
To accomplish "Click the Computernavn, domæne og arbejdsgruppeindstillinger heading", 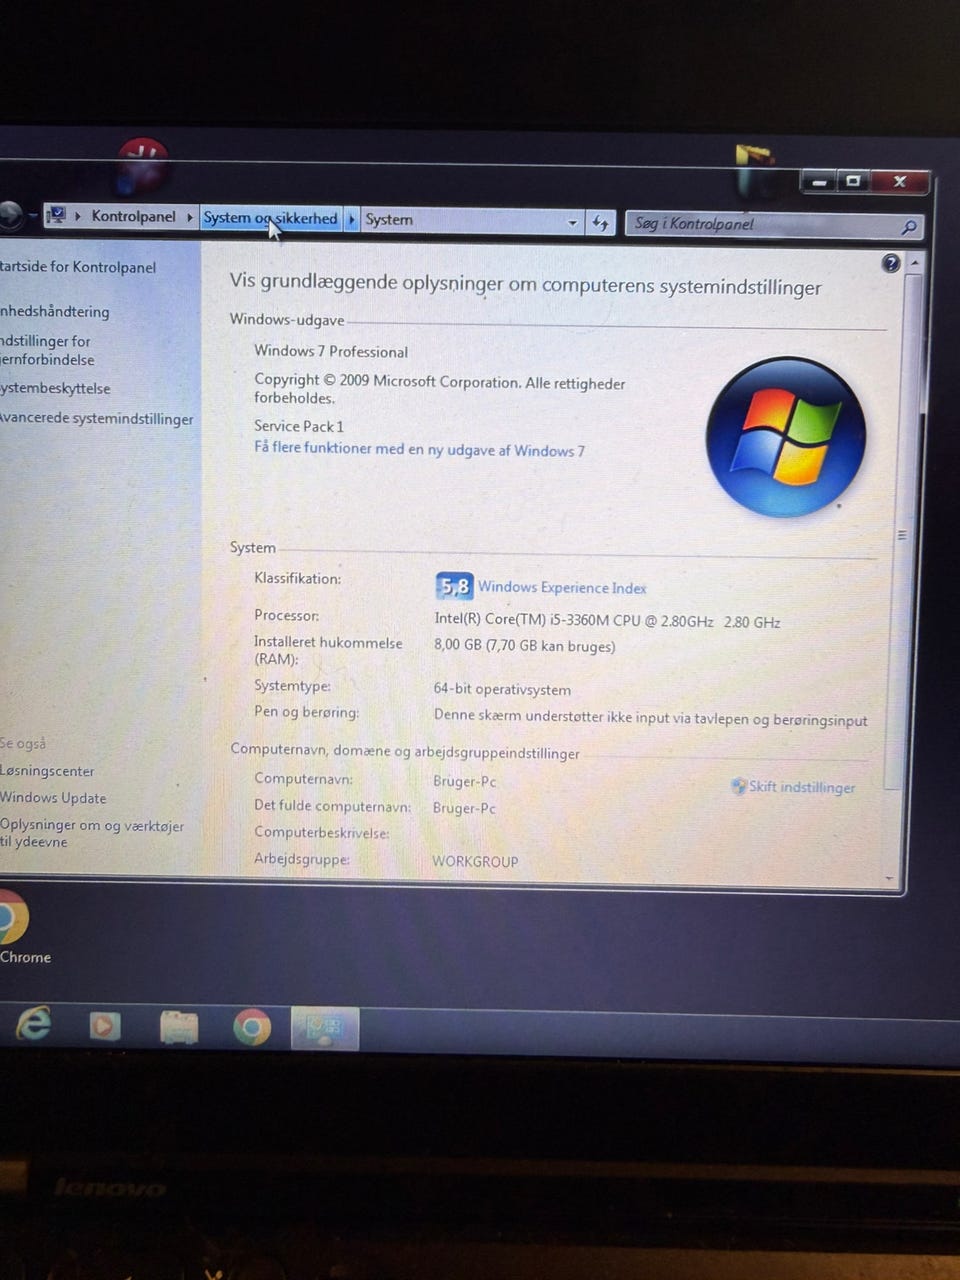I will (405, 751).
